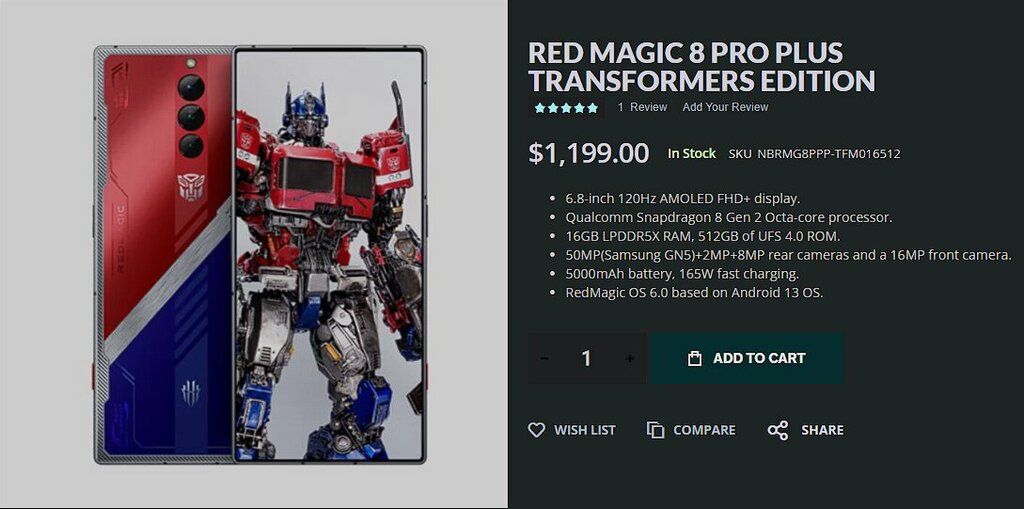Click the shopping bag icon on Add to Cart
1024x509 pixels.
pyautogui.click(x=695, y=358)
